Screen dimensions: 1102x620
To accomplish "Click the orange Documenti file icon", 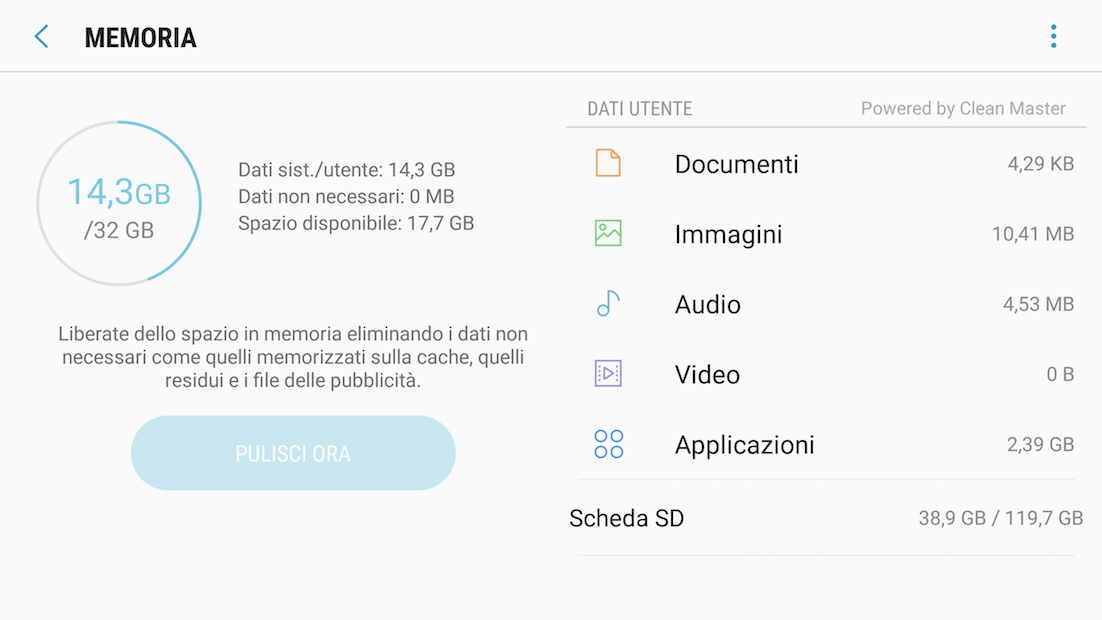I will tap(608, 163).
